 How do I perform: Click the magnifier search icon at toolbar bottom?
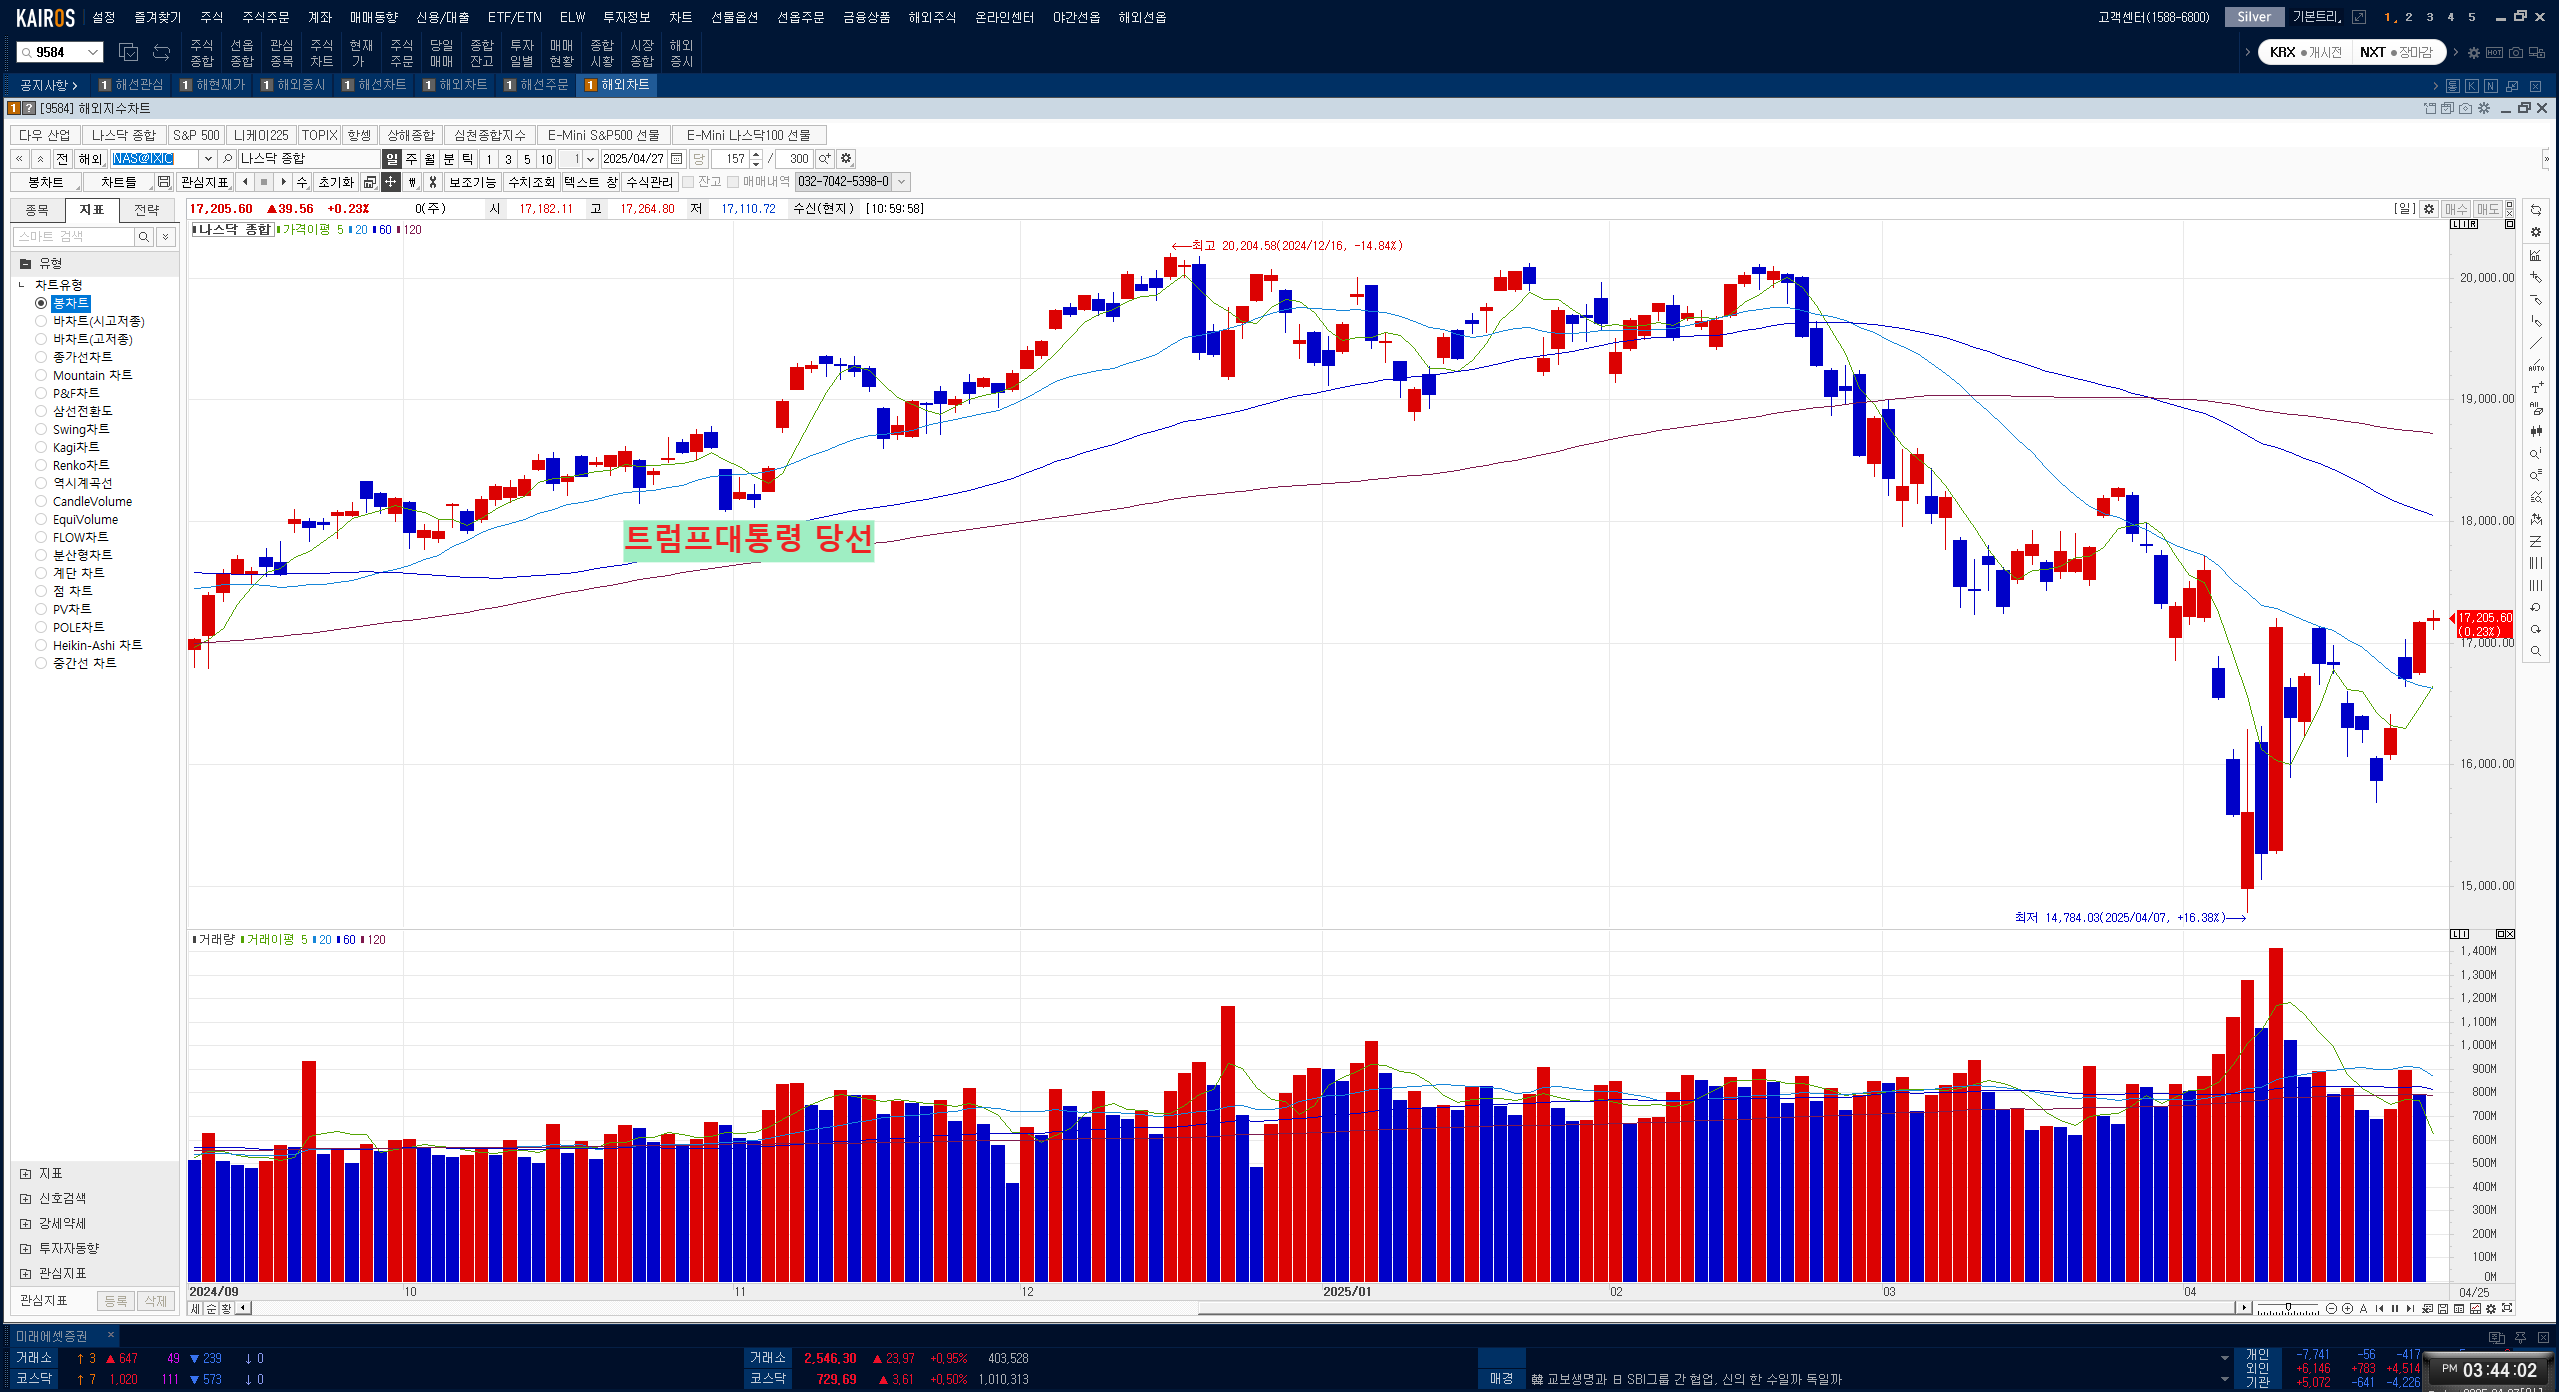click(x=2535, y=651)
